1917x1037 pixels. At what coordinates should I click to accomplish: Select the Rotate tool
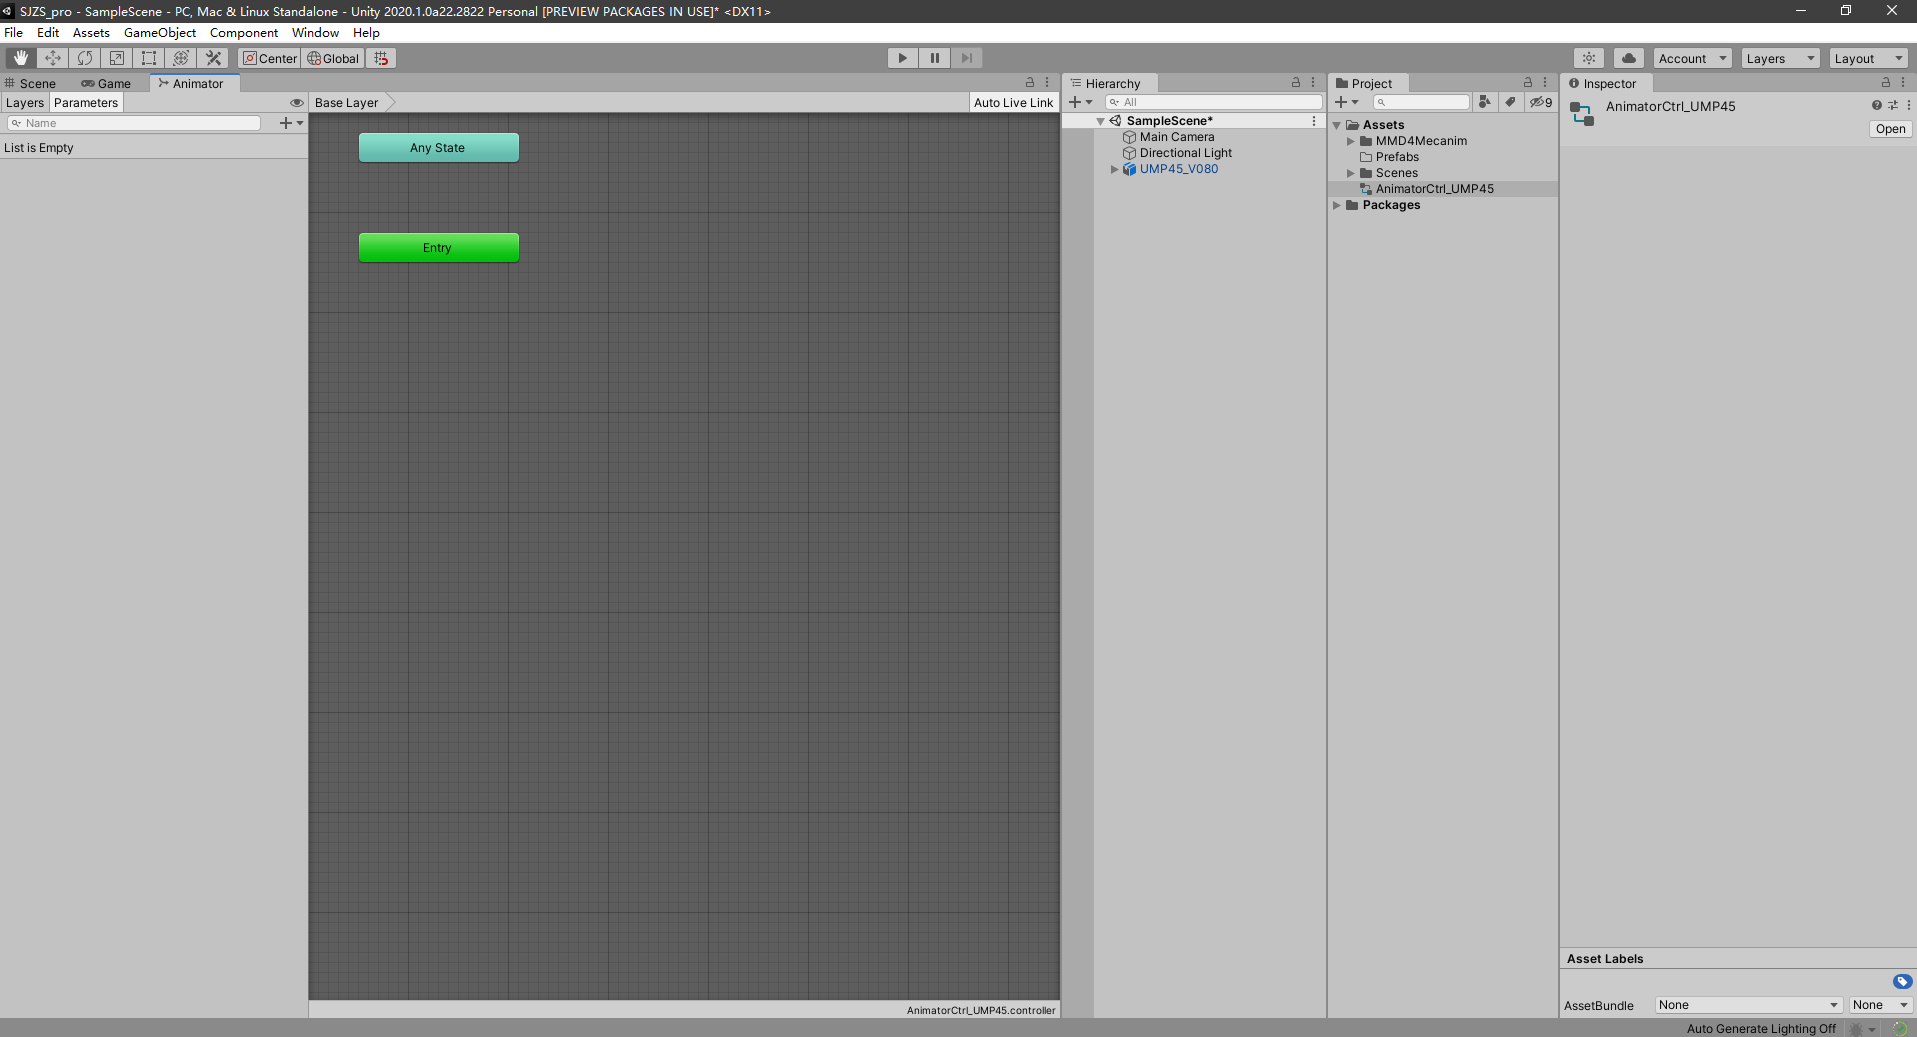click(85, 58)
